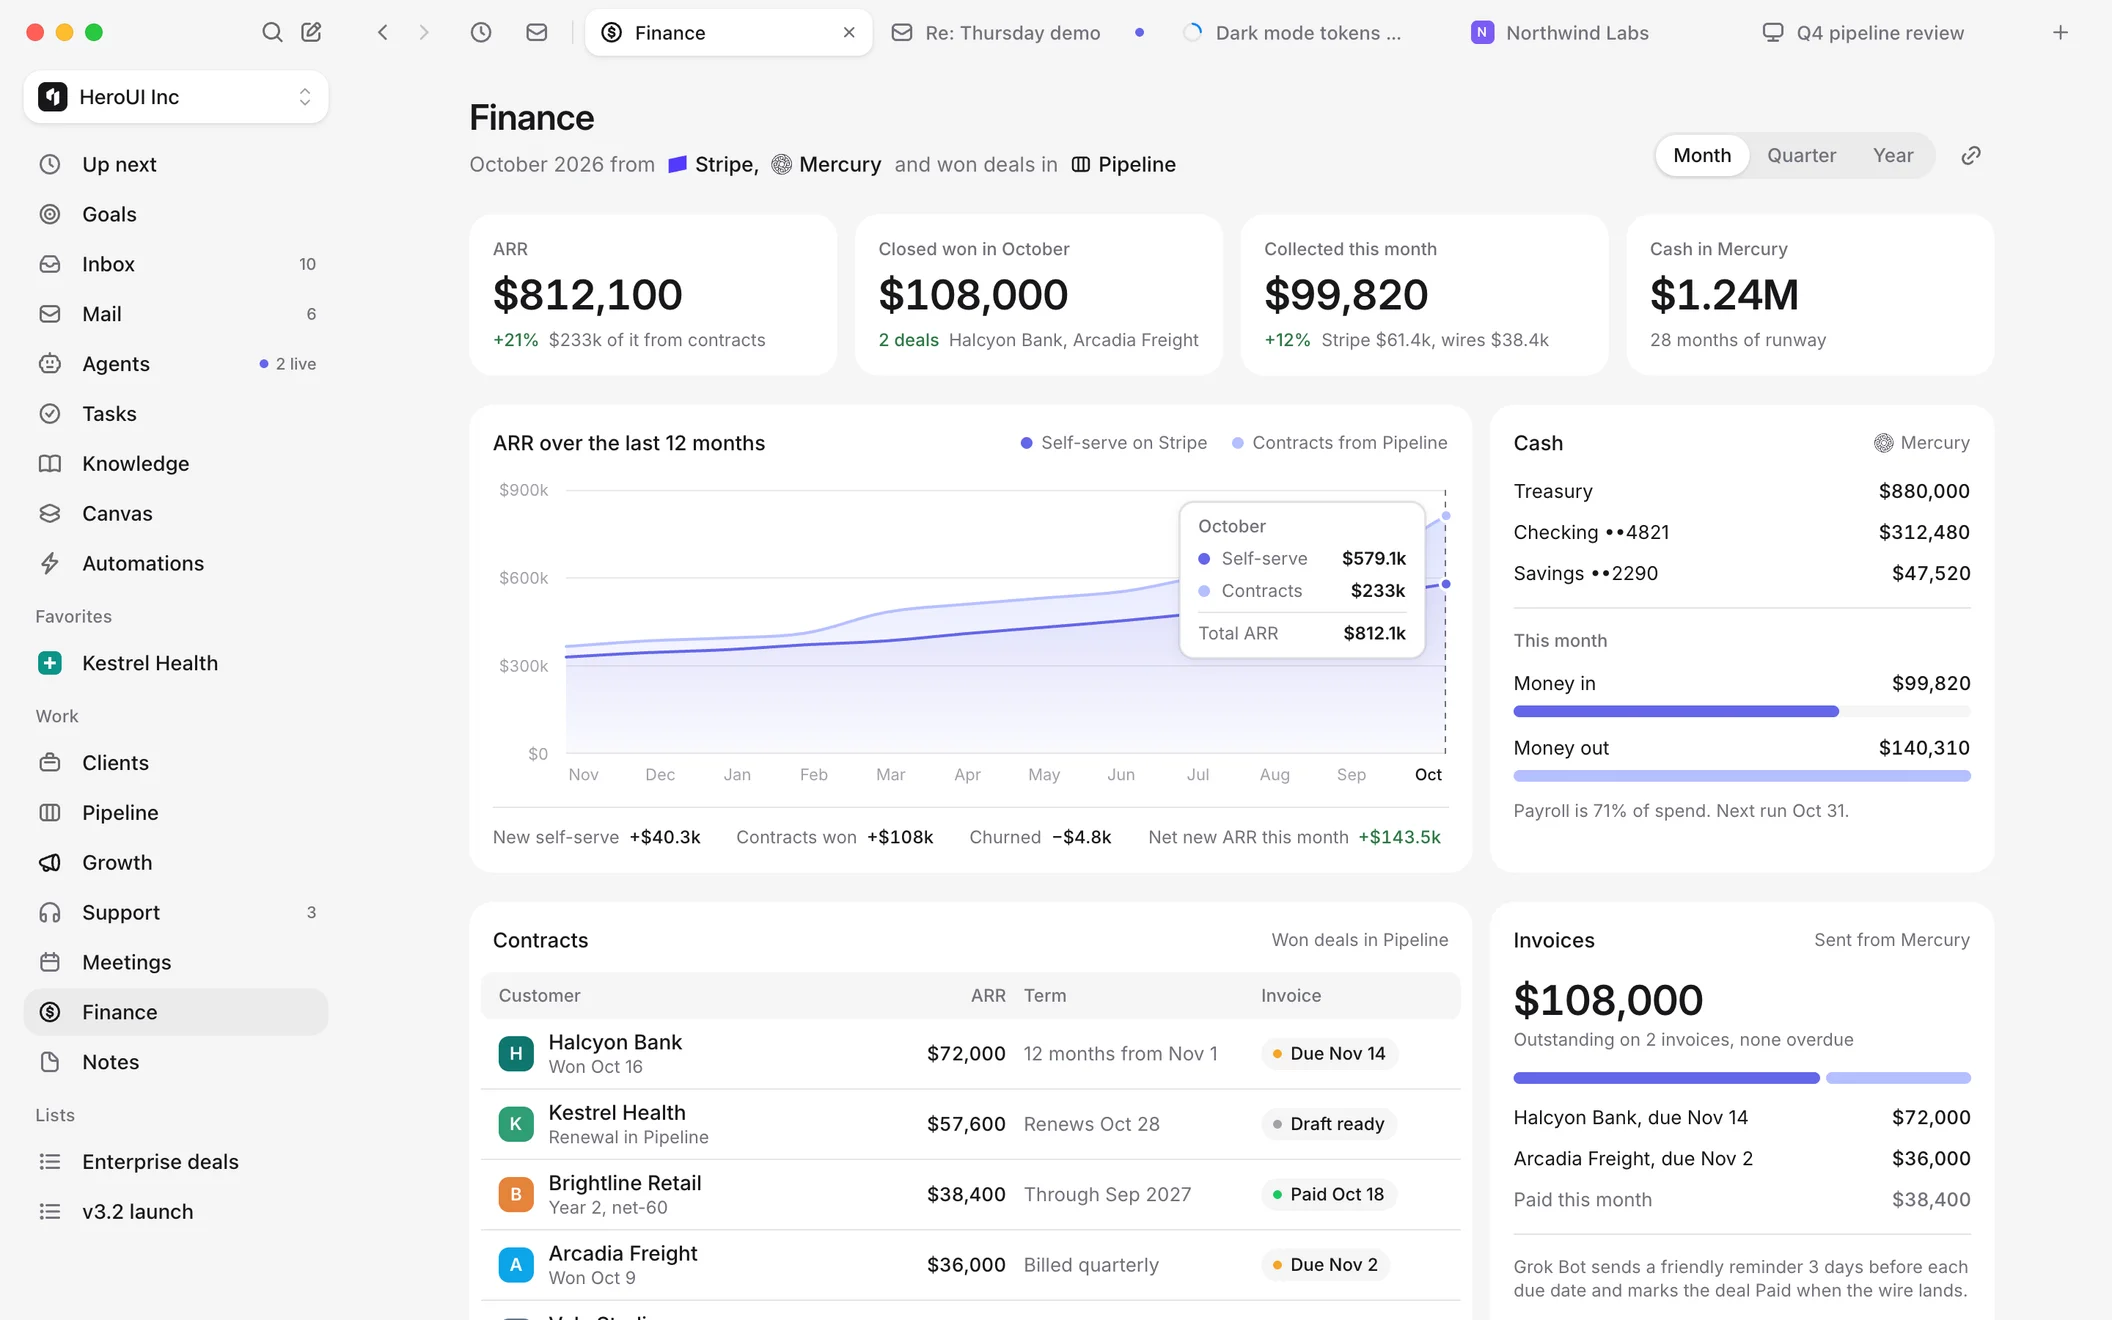Select the Month view toggle

click(1702, 155)
